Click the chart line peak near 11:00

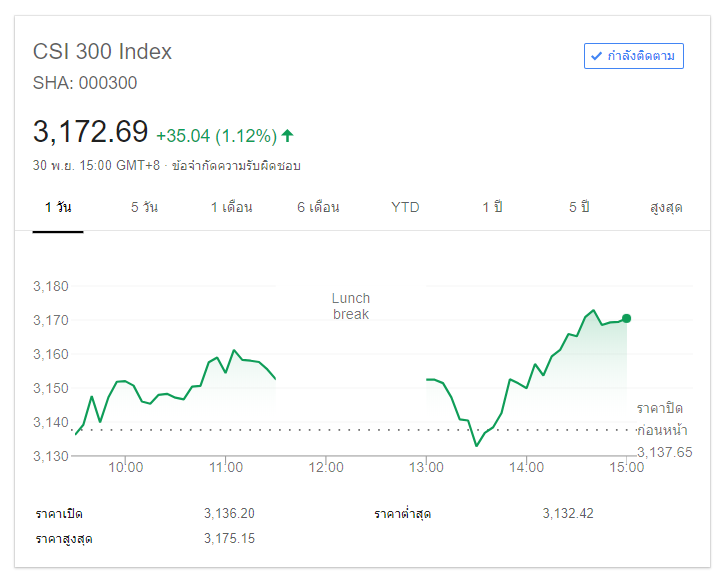pos(234,351)
